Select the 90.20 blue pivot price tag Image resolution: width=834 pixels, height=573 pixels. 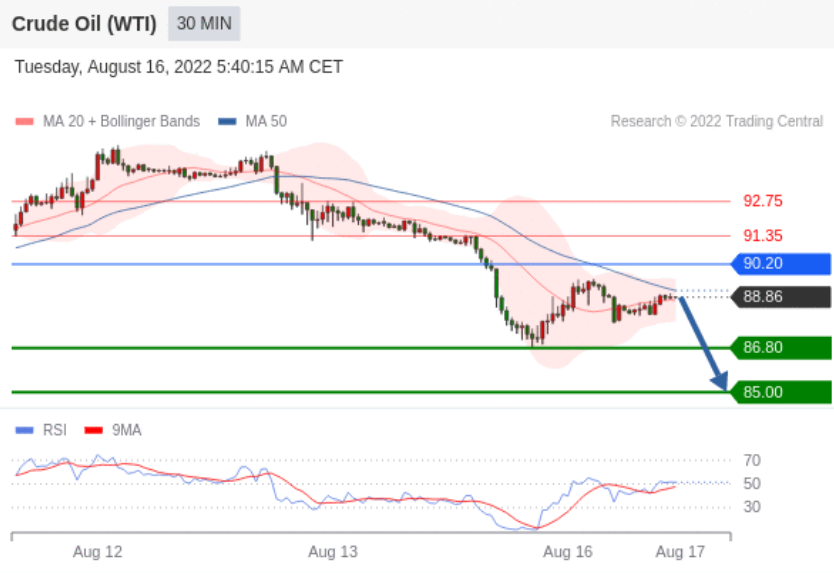781,263
